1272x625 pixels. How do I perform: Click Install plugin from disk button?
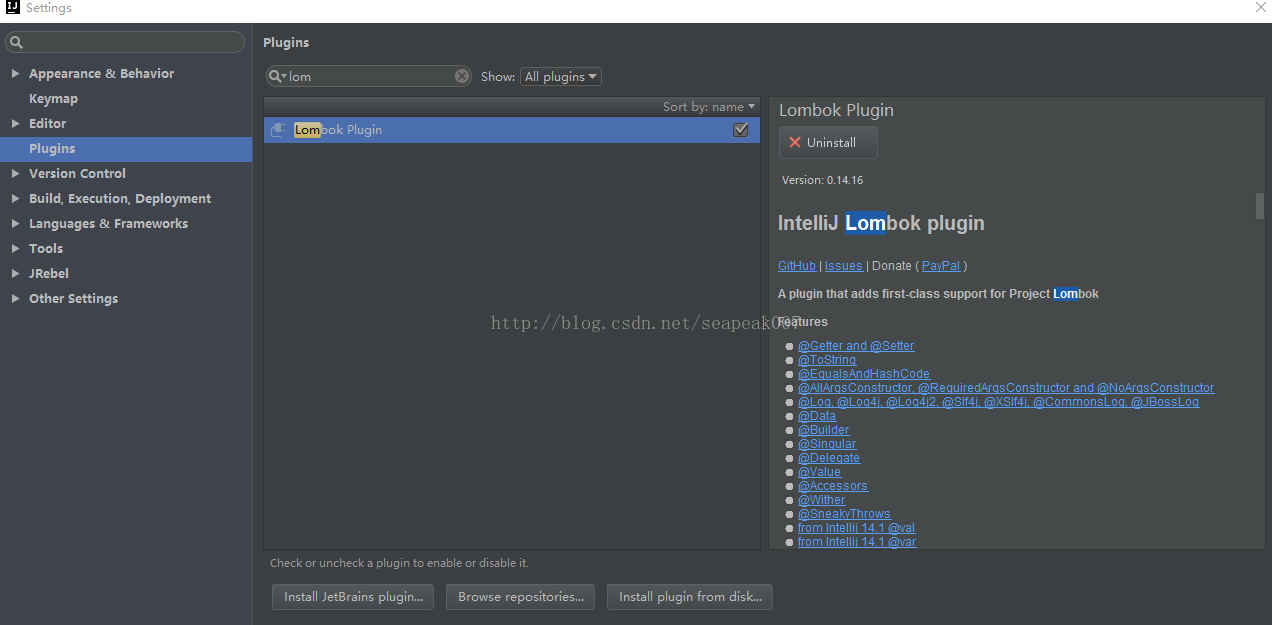690,597
